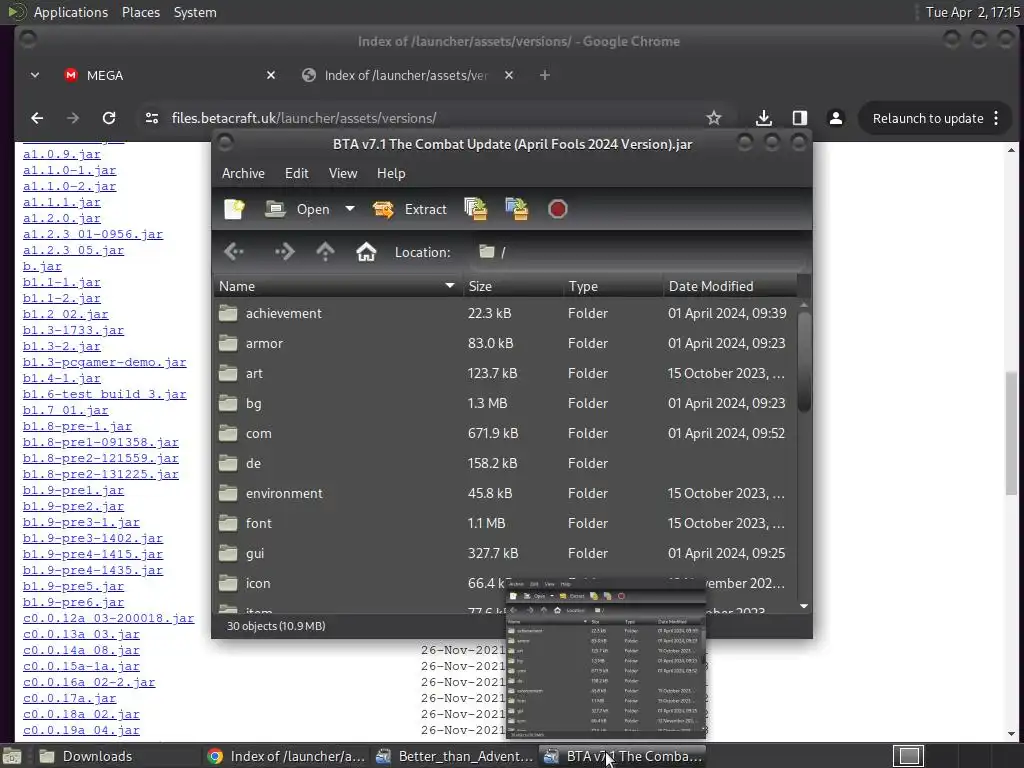Click Chrome back arrow
This screenshot has width=1024, height=768.
(x=37, y=118)
